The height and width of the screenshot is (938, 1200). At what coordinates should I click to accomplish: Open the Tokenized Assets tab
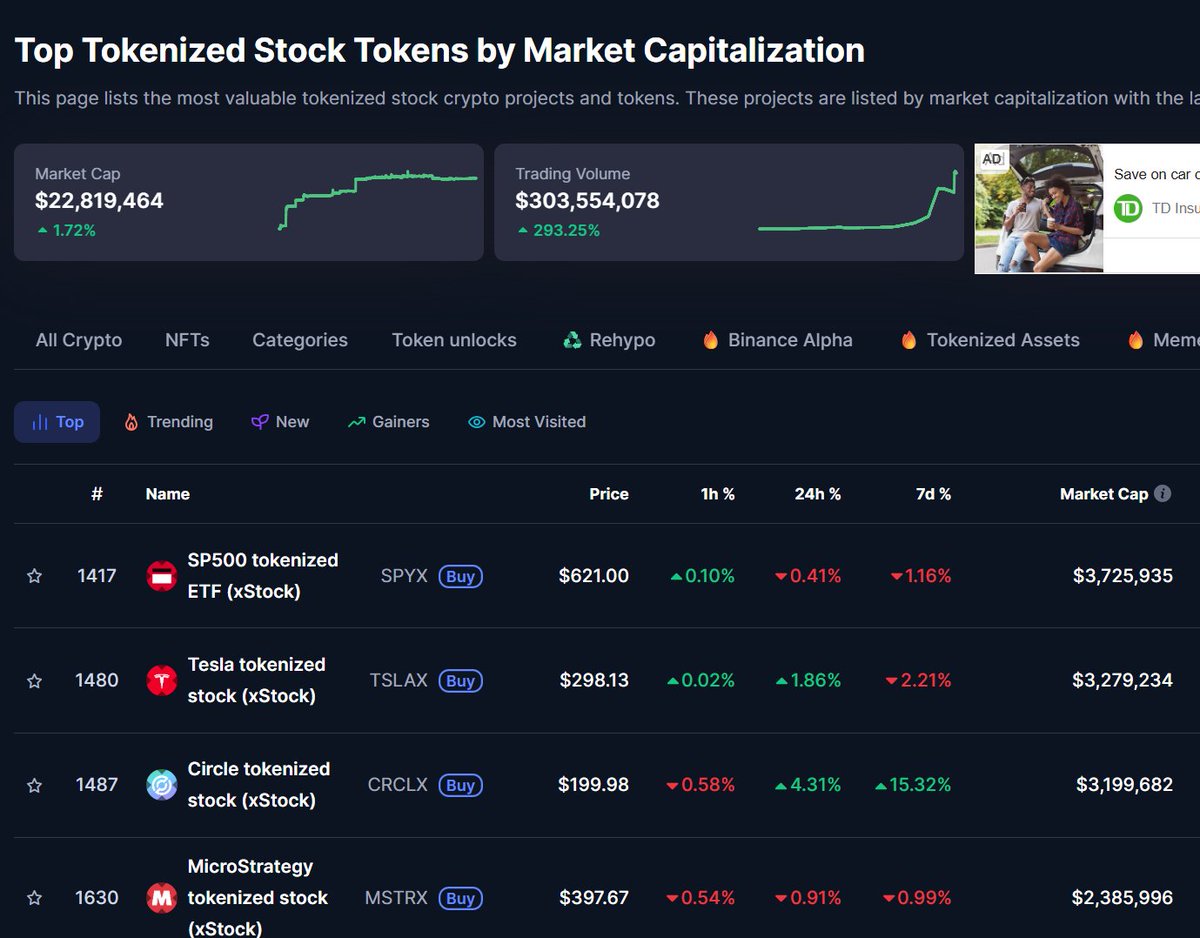990,340
